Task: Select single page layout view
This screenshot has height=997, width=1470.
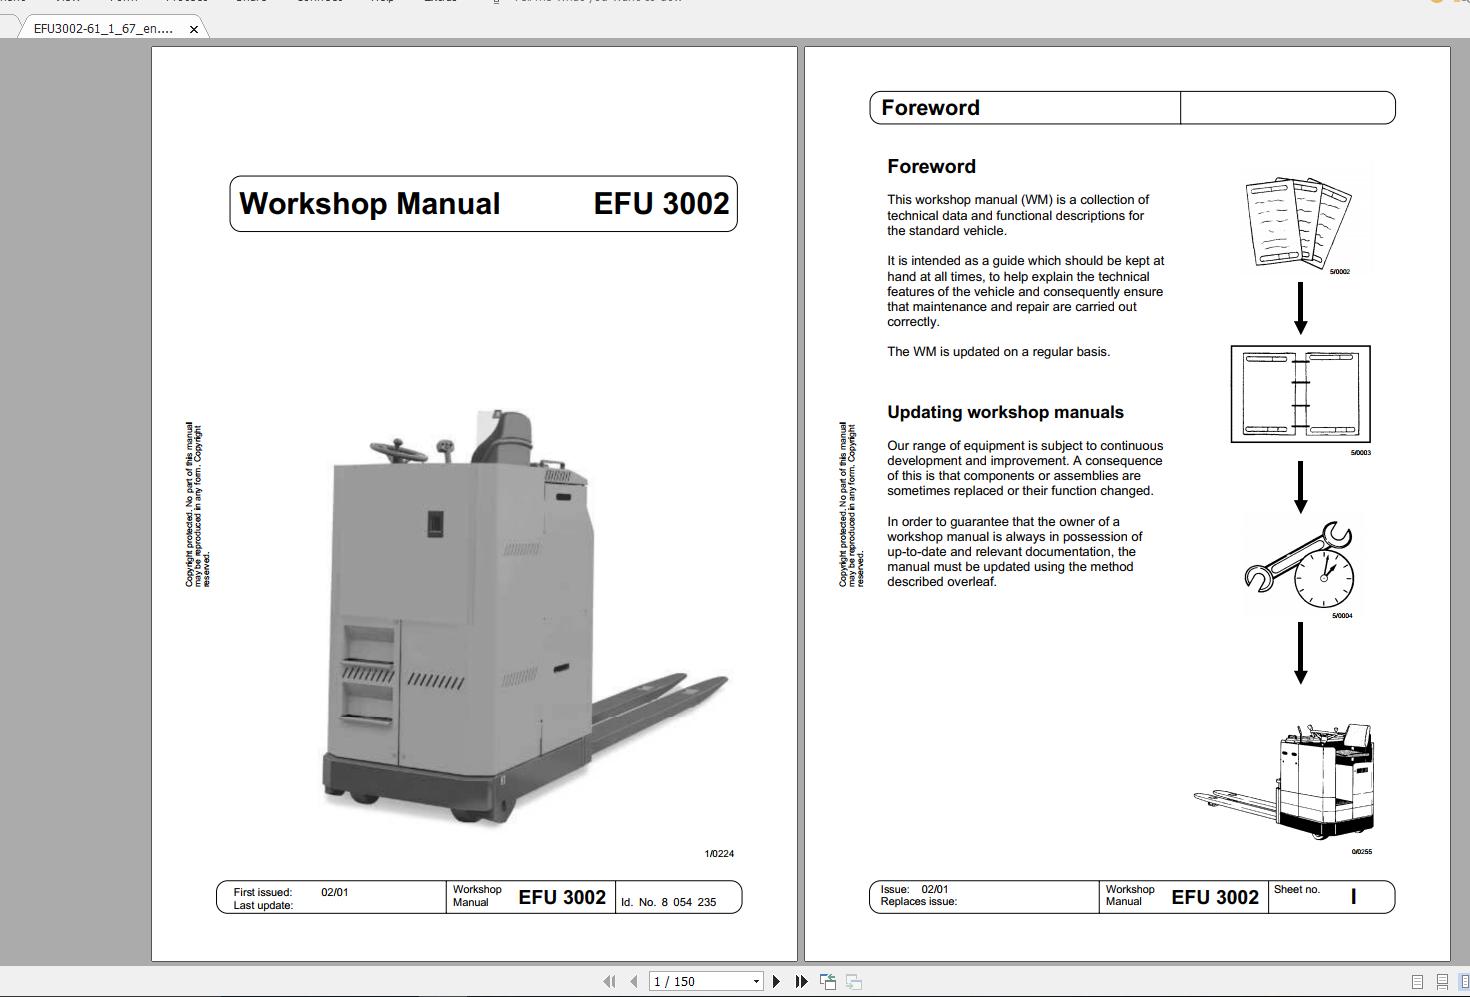Action: tap(1417, 981)
